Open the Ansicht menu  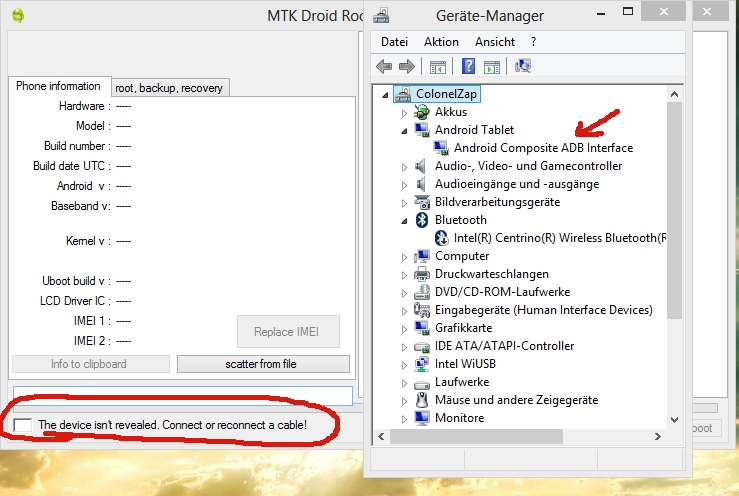[495, 42]
